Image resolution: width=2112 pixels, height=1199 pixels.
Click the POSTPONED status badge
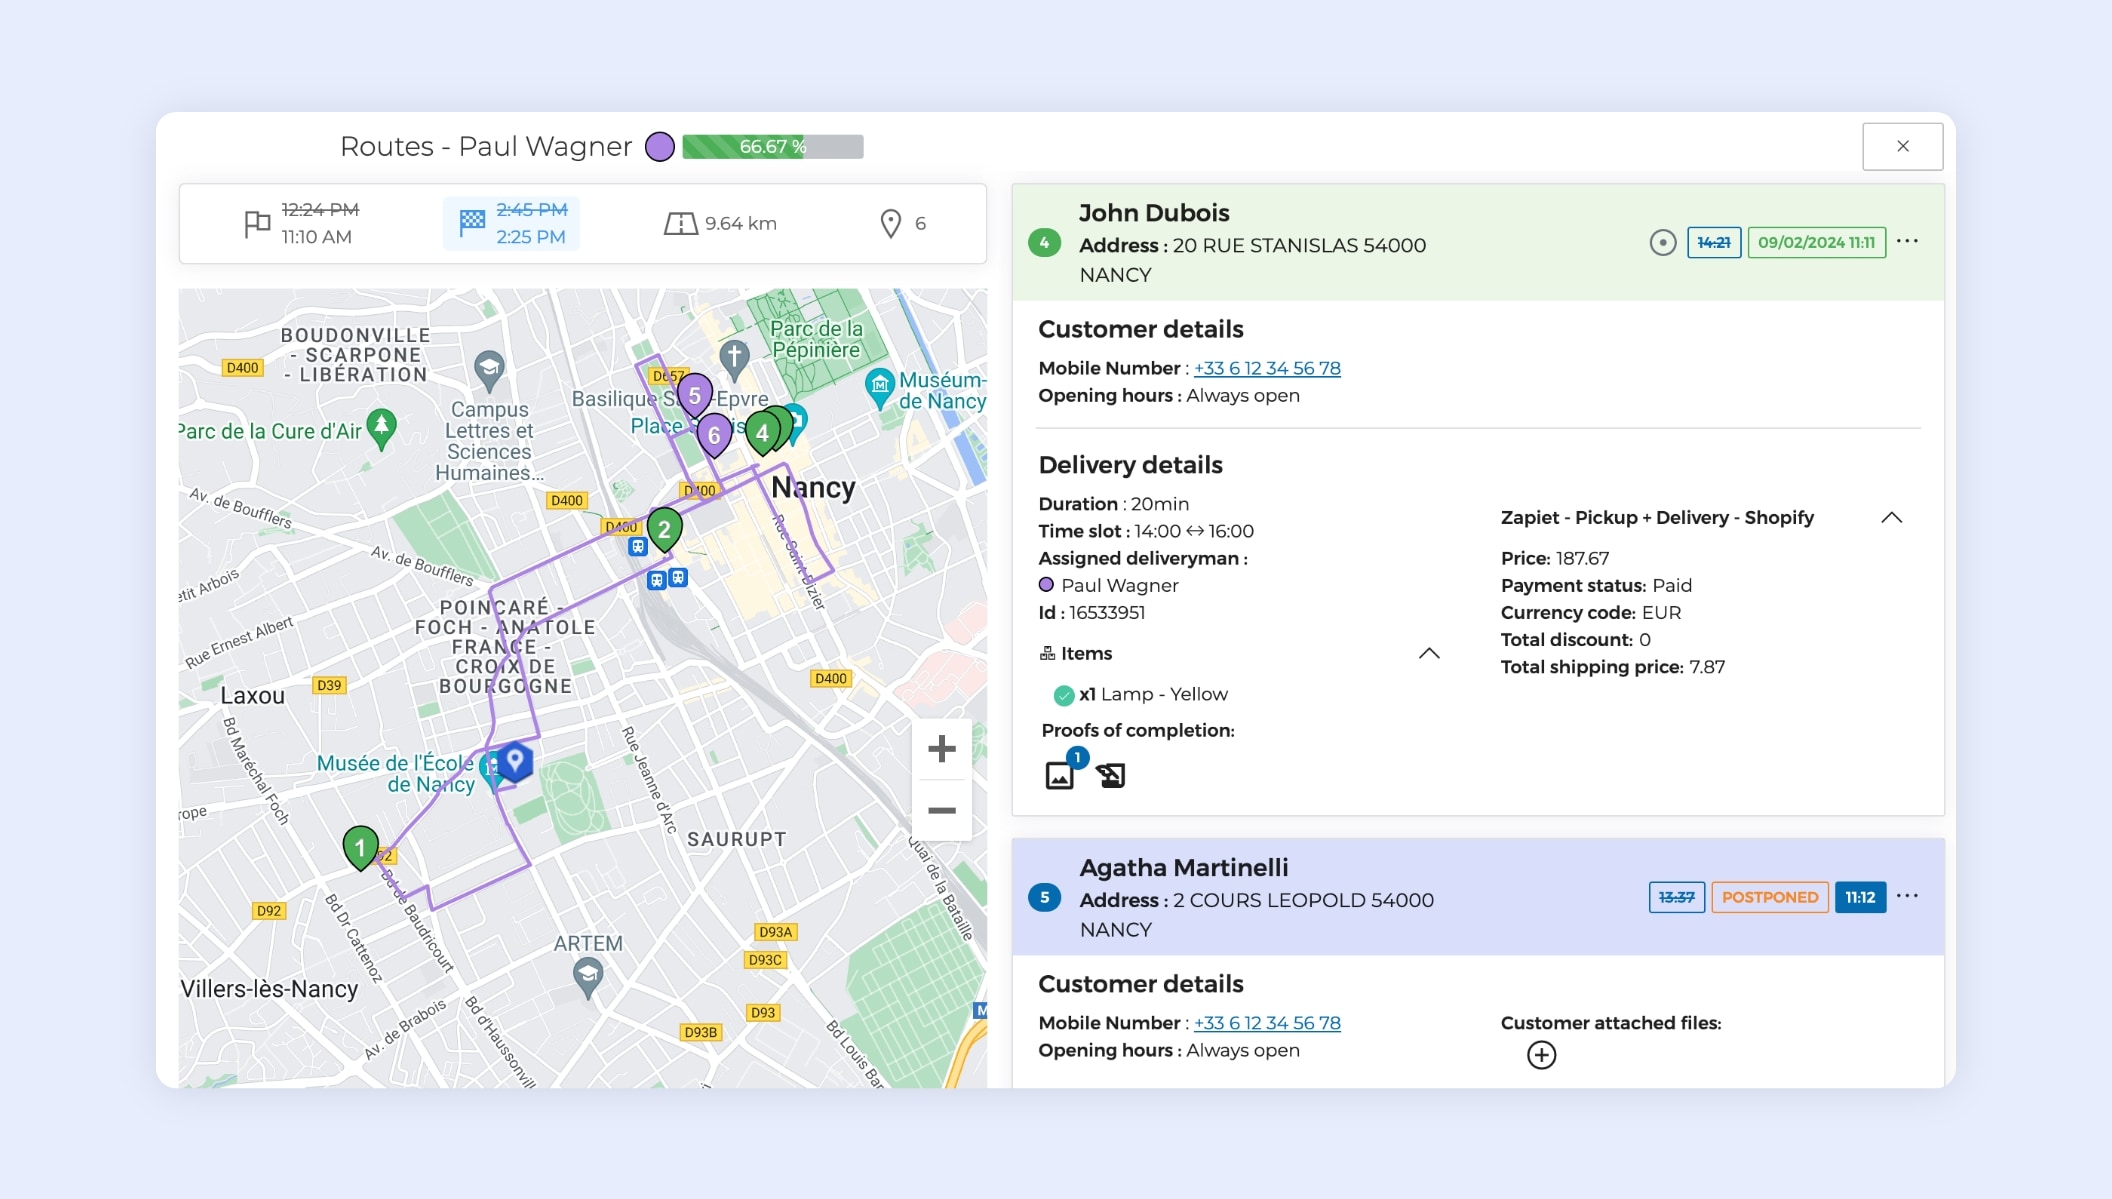pyautogui.click(x=1769, y=897)
